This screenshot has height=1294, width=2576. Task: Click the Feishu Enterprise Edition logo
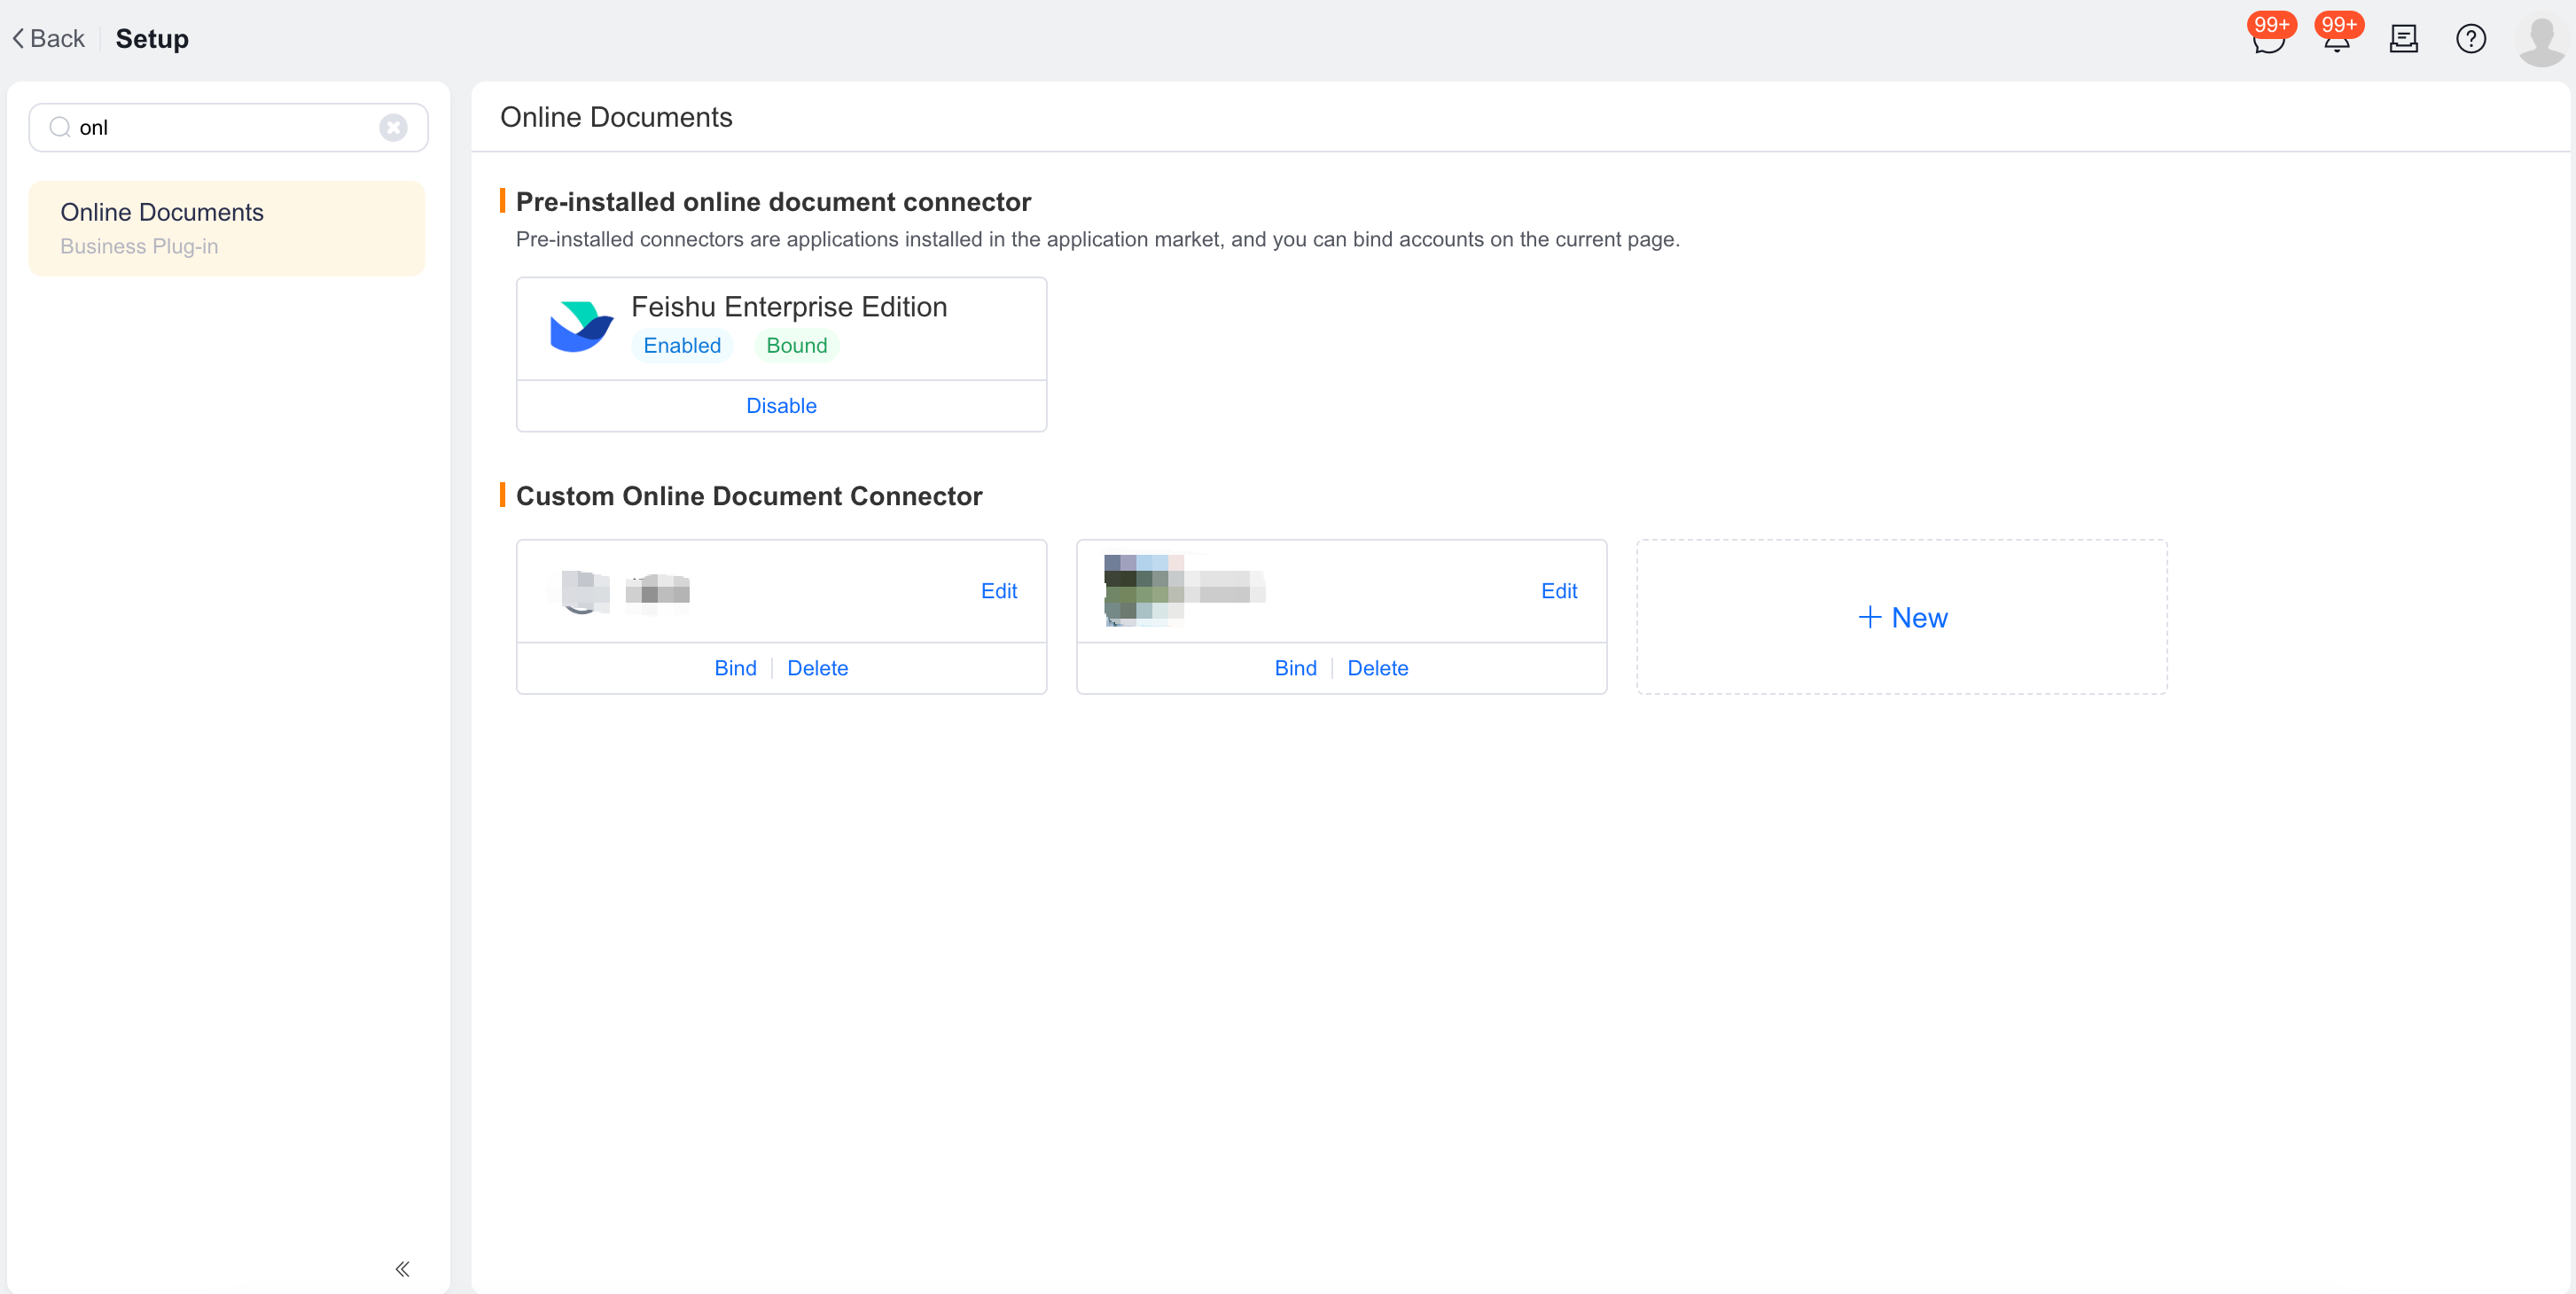point(581,327)
